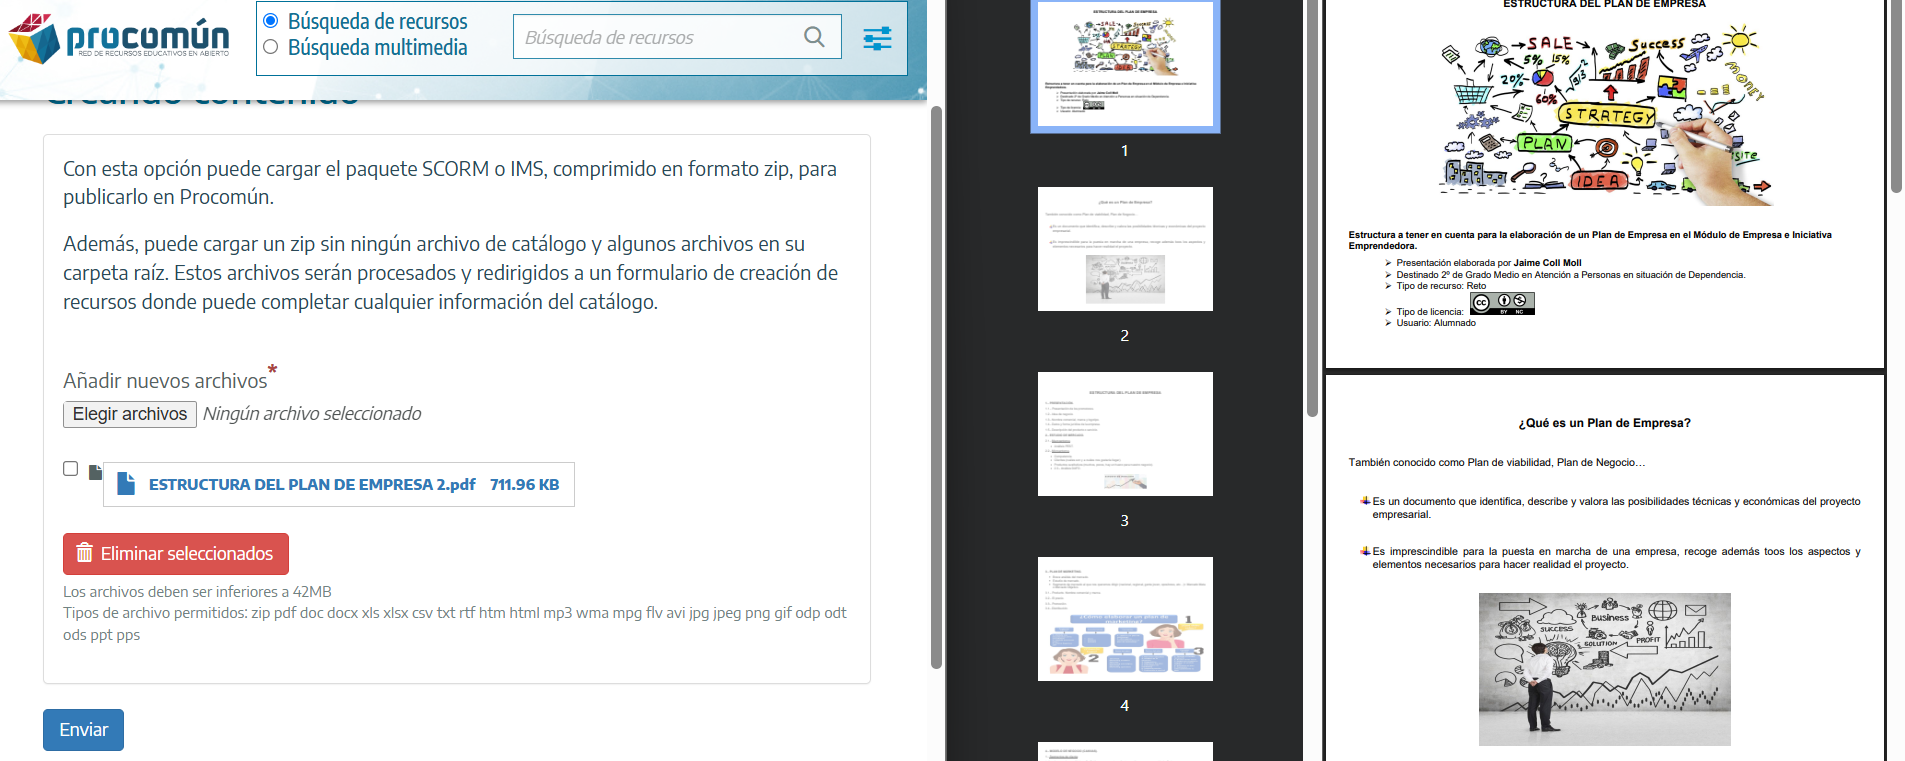Open page 4 thumbnail in PDF sidebar
Screen dimensions: 1905x761
click(x=1125, y=619)
